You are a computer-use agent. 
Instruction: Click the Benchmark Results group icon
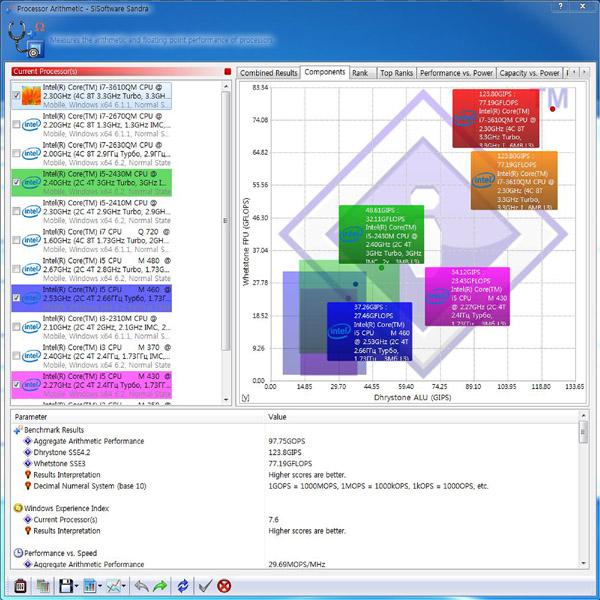coord(18,430)
